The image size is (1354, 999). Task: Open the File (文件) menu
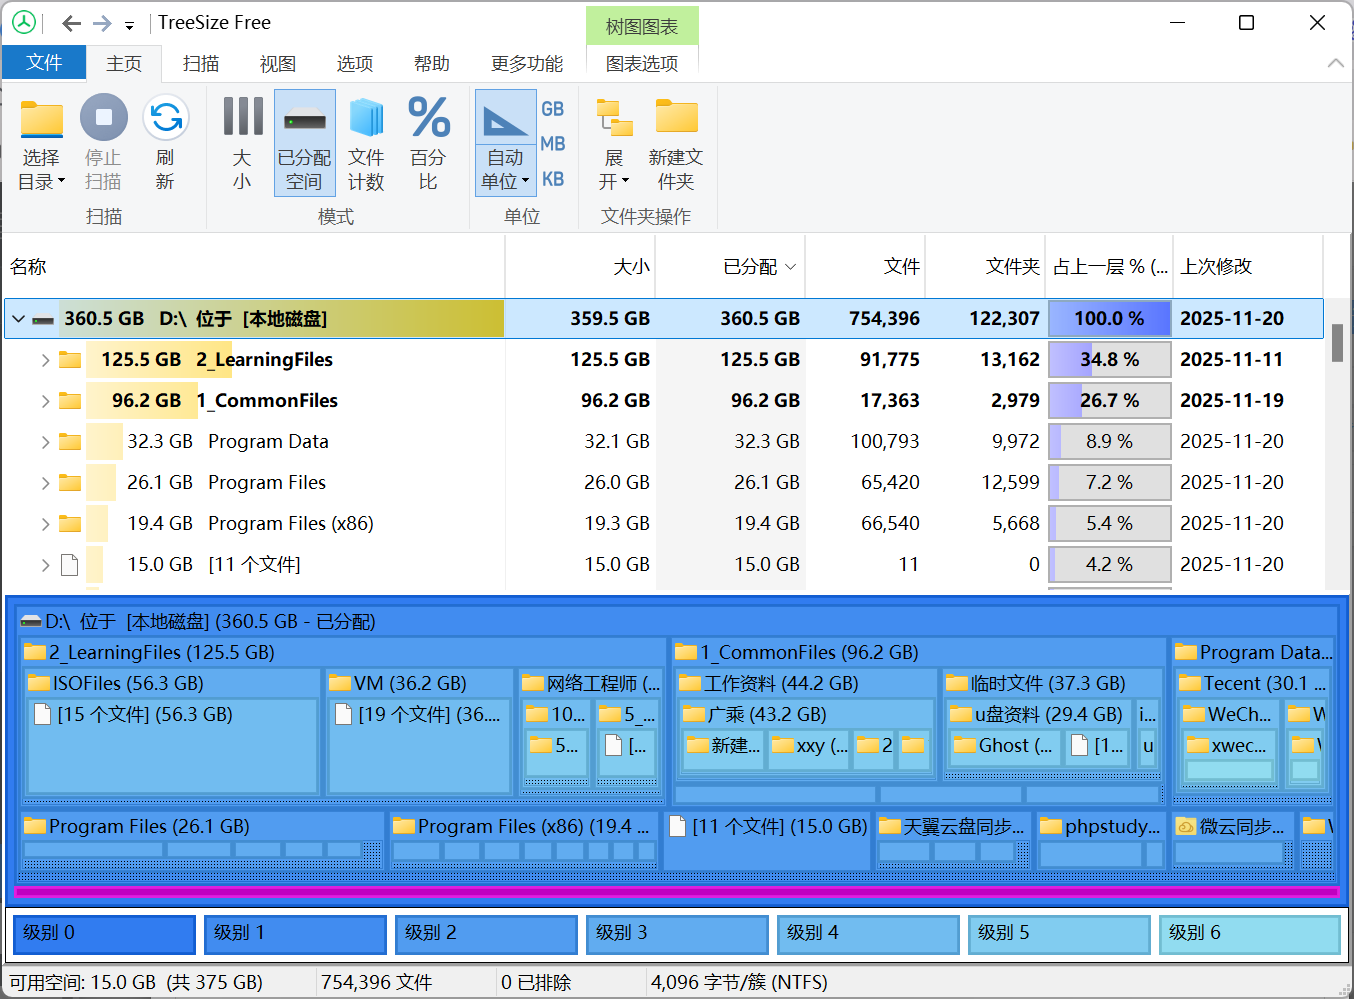44,63
